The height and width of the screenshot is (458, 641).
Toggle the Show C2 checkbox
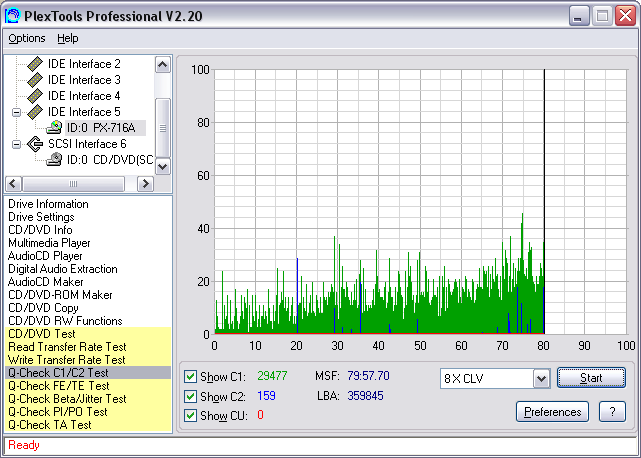tap(190, 396)
